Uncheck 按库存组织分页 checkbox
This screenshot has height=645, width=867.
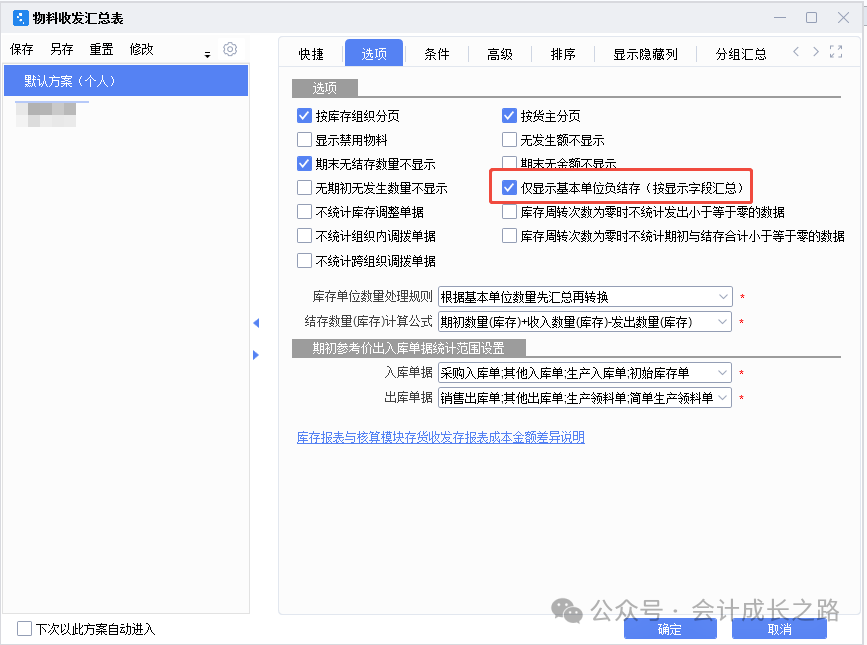305,116
